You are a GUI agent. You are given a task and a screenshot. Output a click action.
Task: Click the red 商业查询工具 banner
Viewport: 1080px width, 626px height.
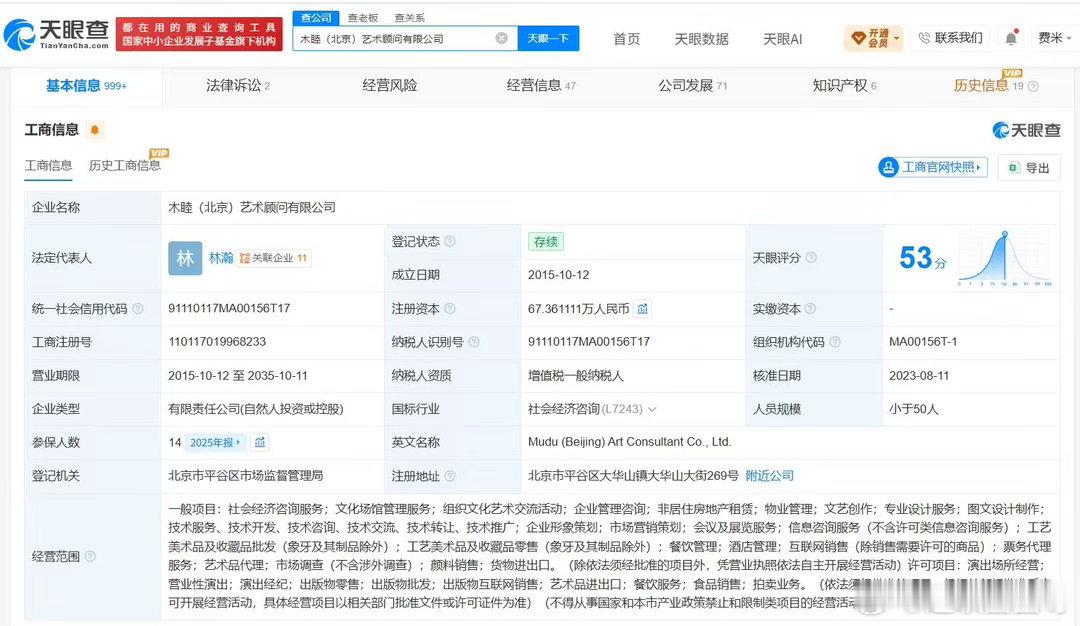(x=199, y=34)
